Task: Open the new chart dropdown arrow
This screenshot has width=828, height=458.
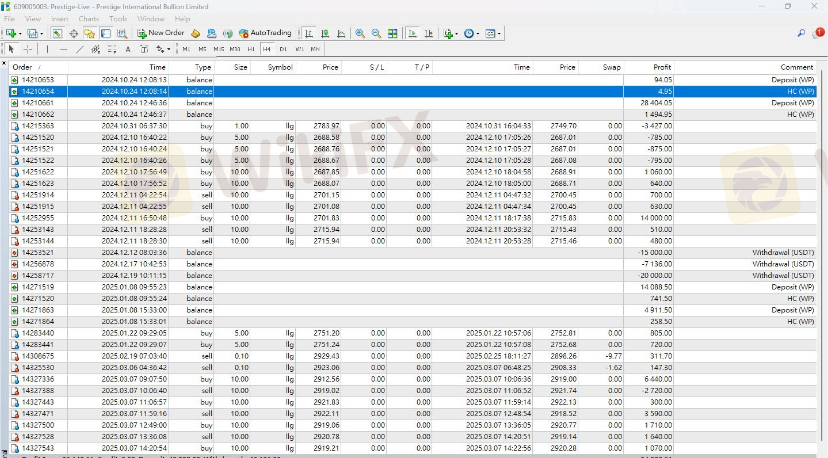Action: click(x=20, y=33)
